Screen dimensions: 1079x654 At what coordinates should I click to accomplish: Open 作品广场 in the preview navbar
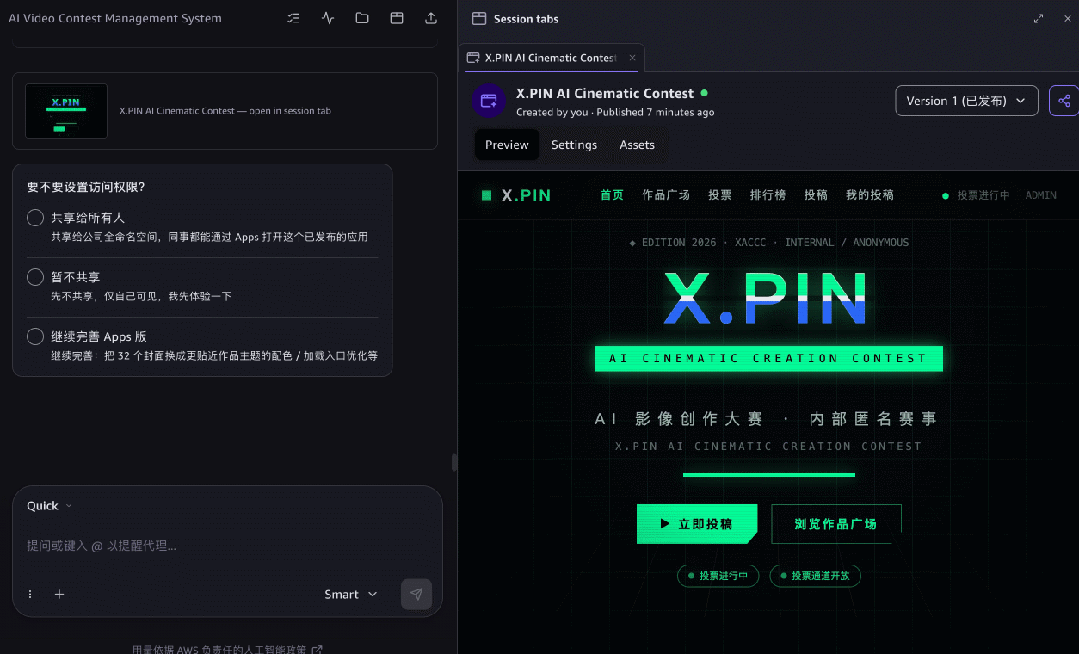coord(666,196)
